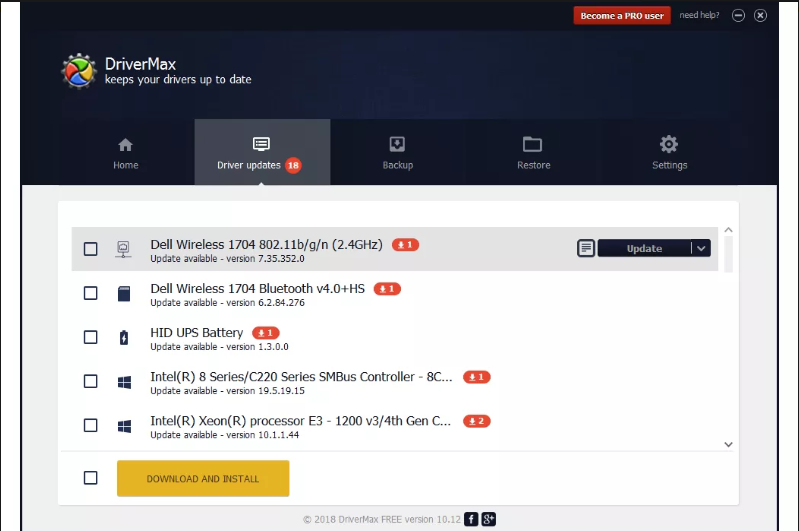Open the Facebook icon in footer

pyautogui.click(x=471, y=519)
